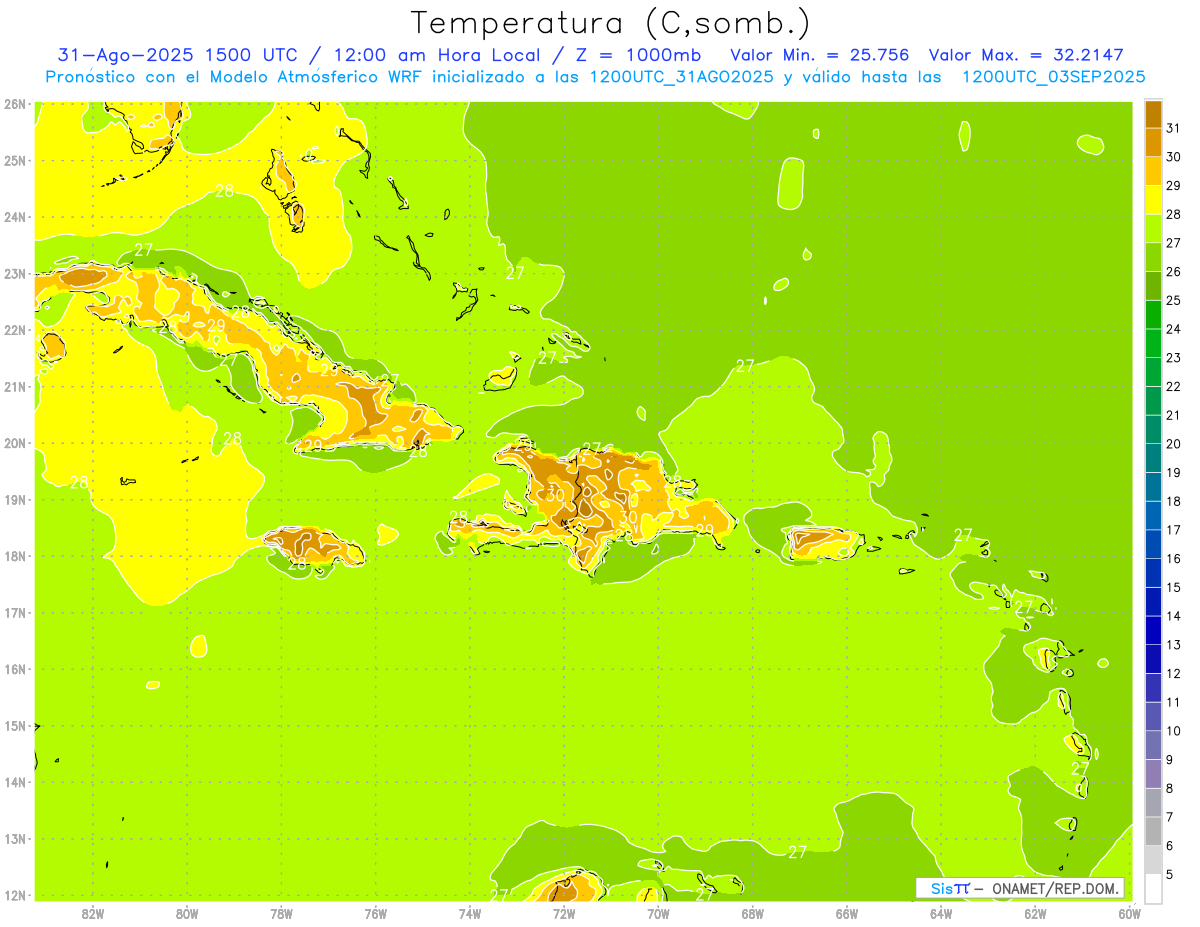This screenshot has height=927, width=1200.
Task: Pick the lime swatch between legend 27 and 28
Action: point(1153,228)
